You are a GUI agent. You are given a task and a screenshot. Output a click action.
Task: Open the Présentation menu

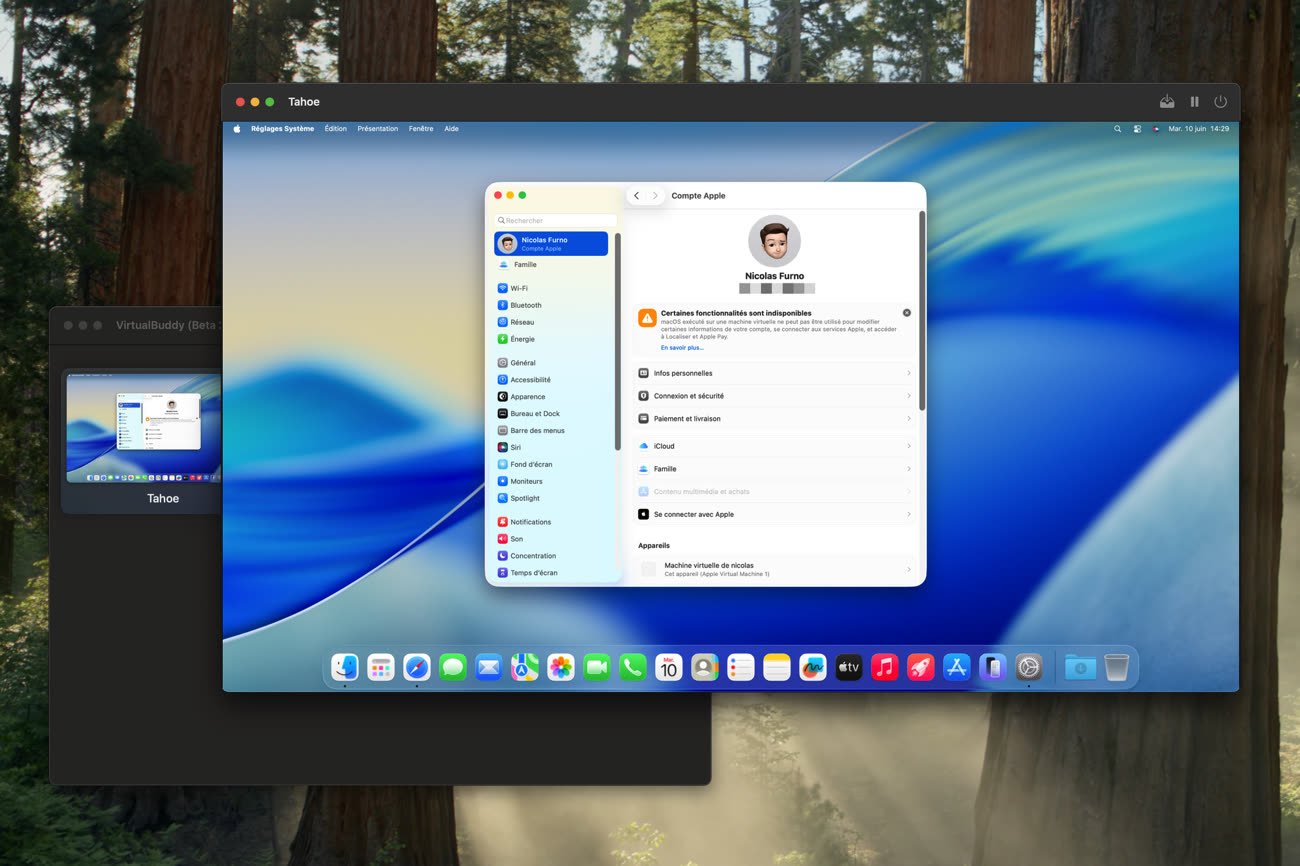click(x=378, y=129)
